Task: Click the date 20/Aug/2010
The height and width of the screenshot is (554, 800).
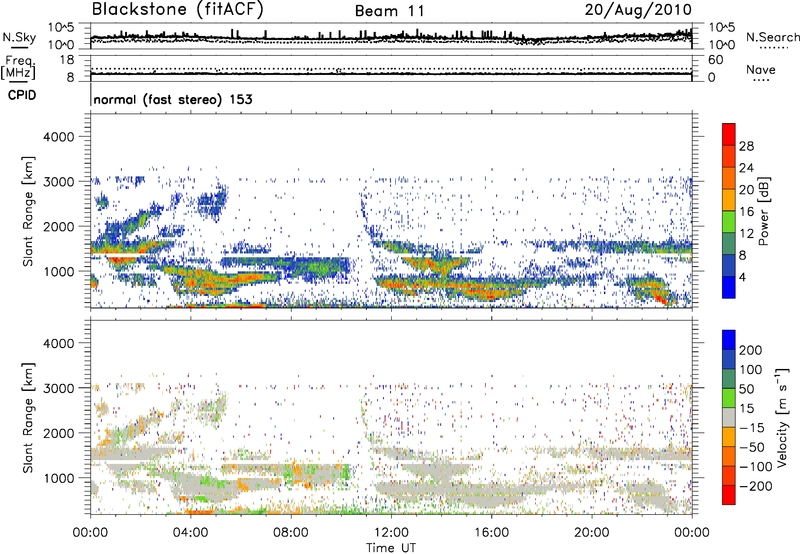Action: 638,10
